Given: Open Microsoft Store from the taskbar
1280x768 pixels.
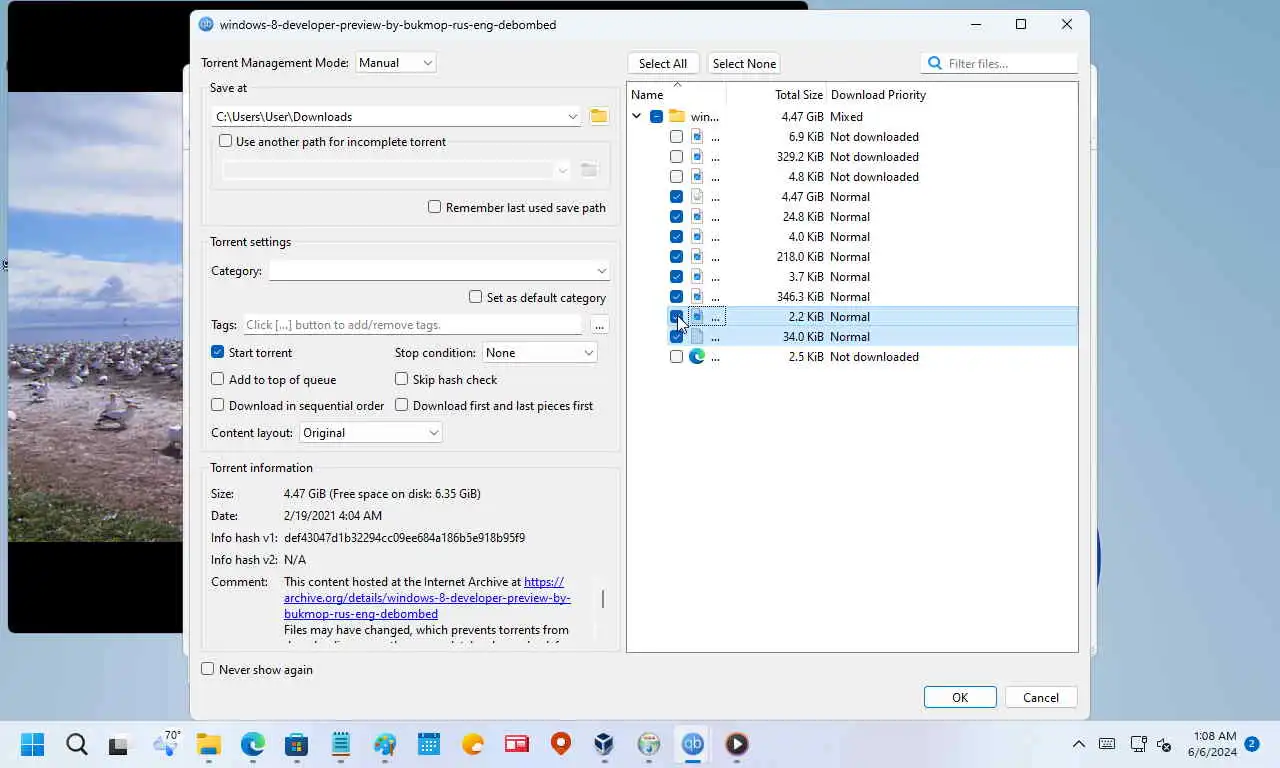Looking at the screenshot, I should [296, 744].
